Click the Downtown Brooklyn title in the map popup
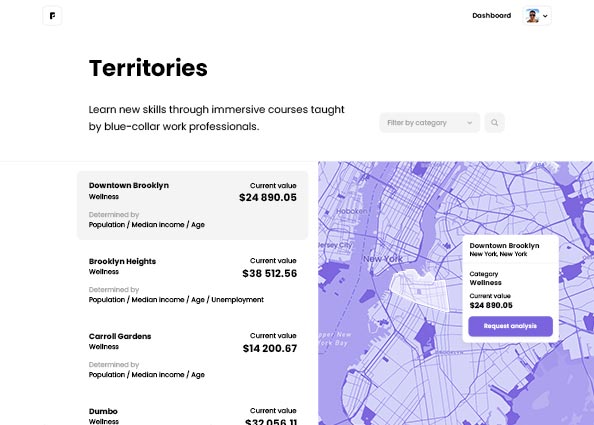 tap(504, 245)
